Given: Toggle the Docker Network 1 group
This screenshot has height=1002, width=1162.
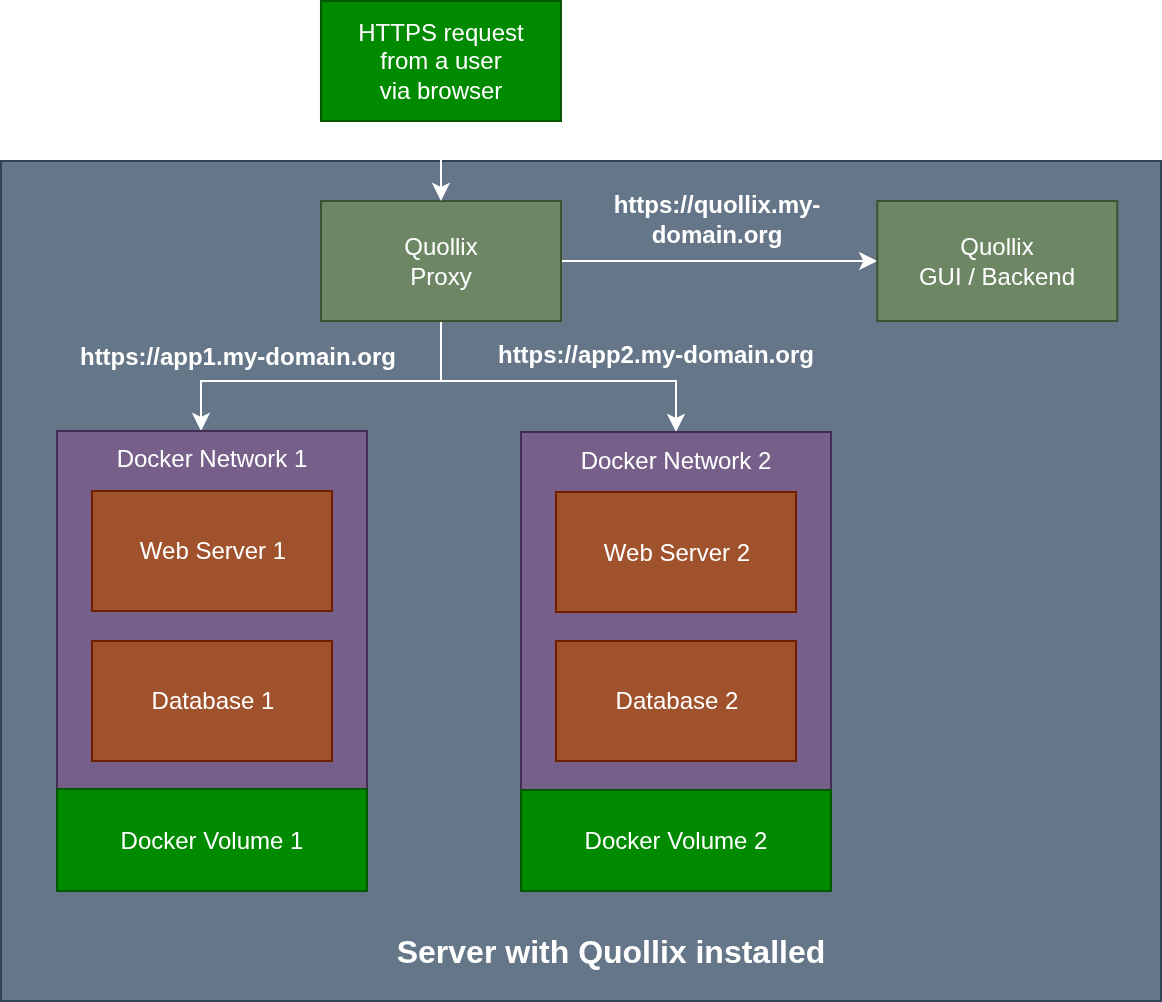Looking at the screenshot, I should [212, 460].
